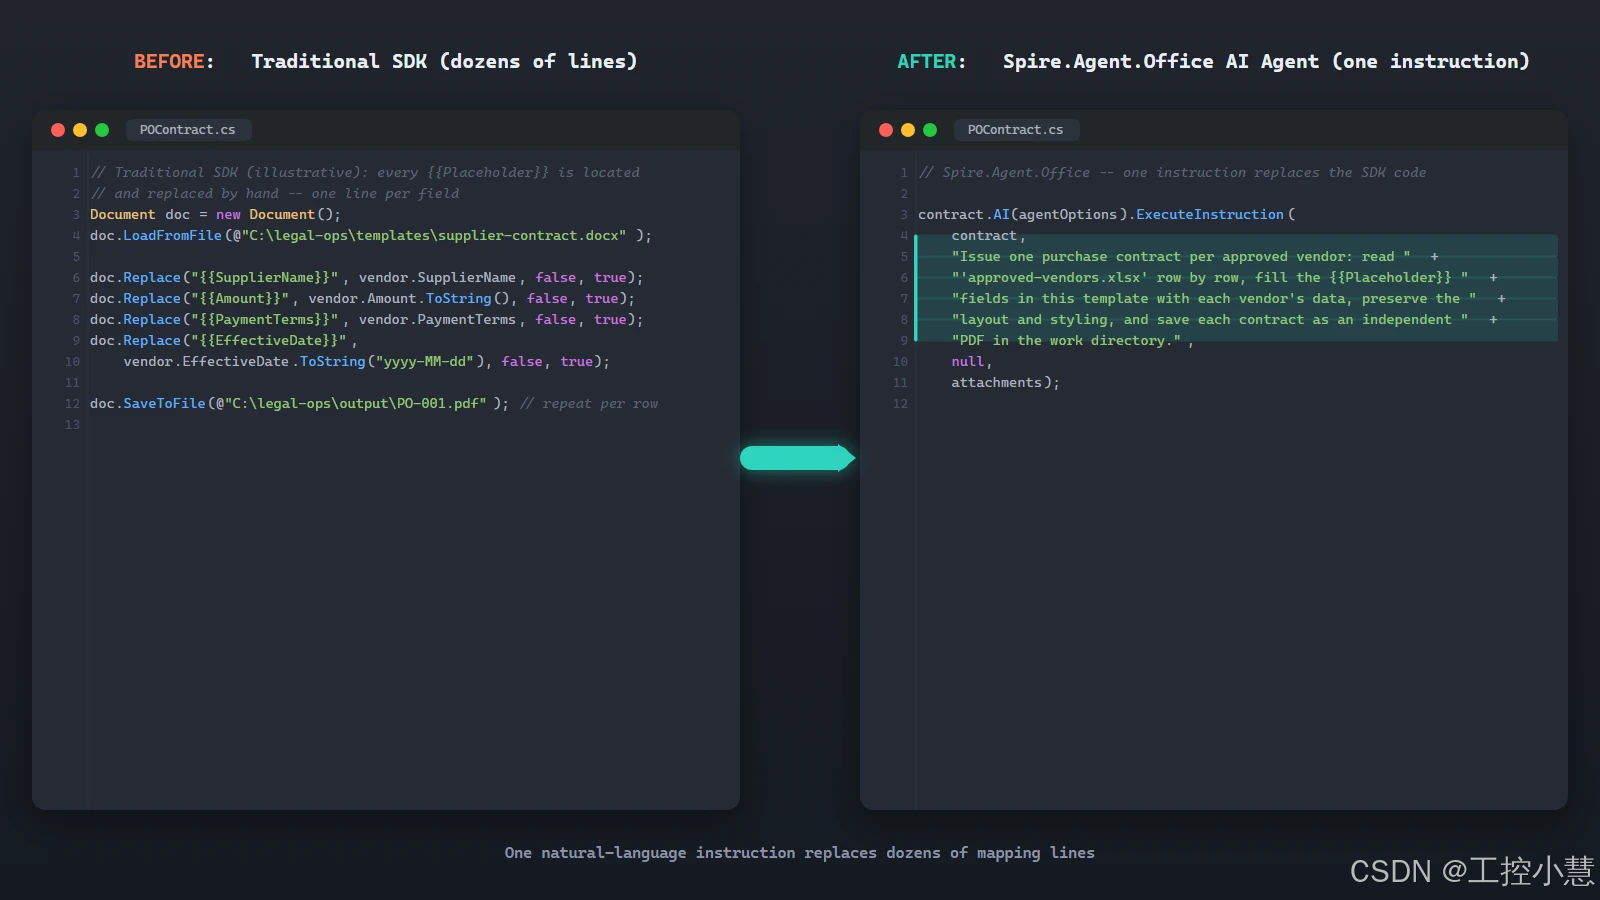Click the doc.SaveToFile PO-001.pdf line
1600x900 pixels.
299,403
